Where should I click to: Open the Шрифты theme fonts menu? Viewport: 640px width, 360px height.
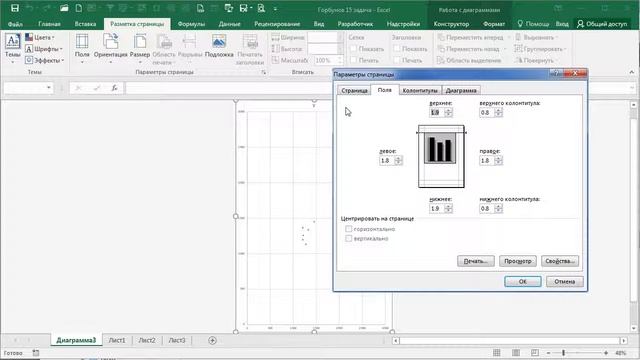tap(44, 49)
